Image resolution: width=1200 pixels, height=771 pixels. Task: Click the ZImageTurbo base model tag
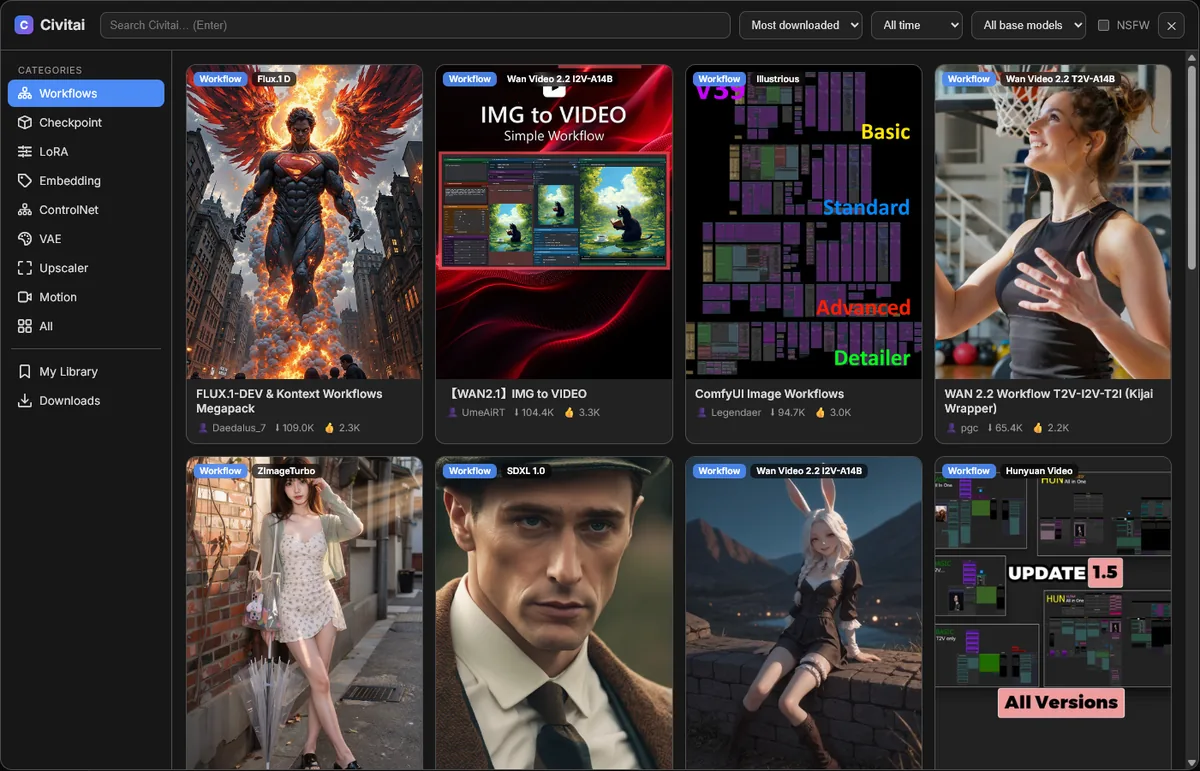(x=286, y=471)
